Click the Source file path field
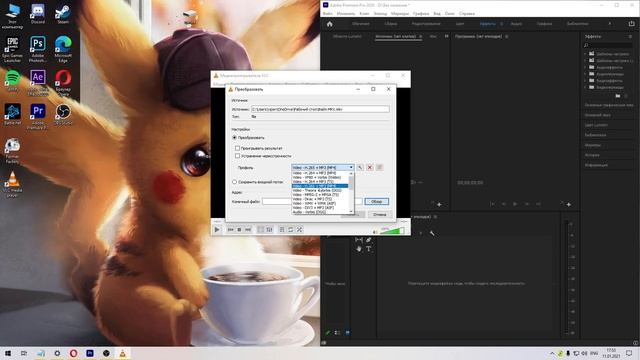Image resolution: width=640 pixels, height=360 pixels. (320, 109)
